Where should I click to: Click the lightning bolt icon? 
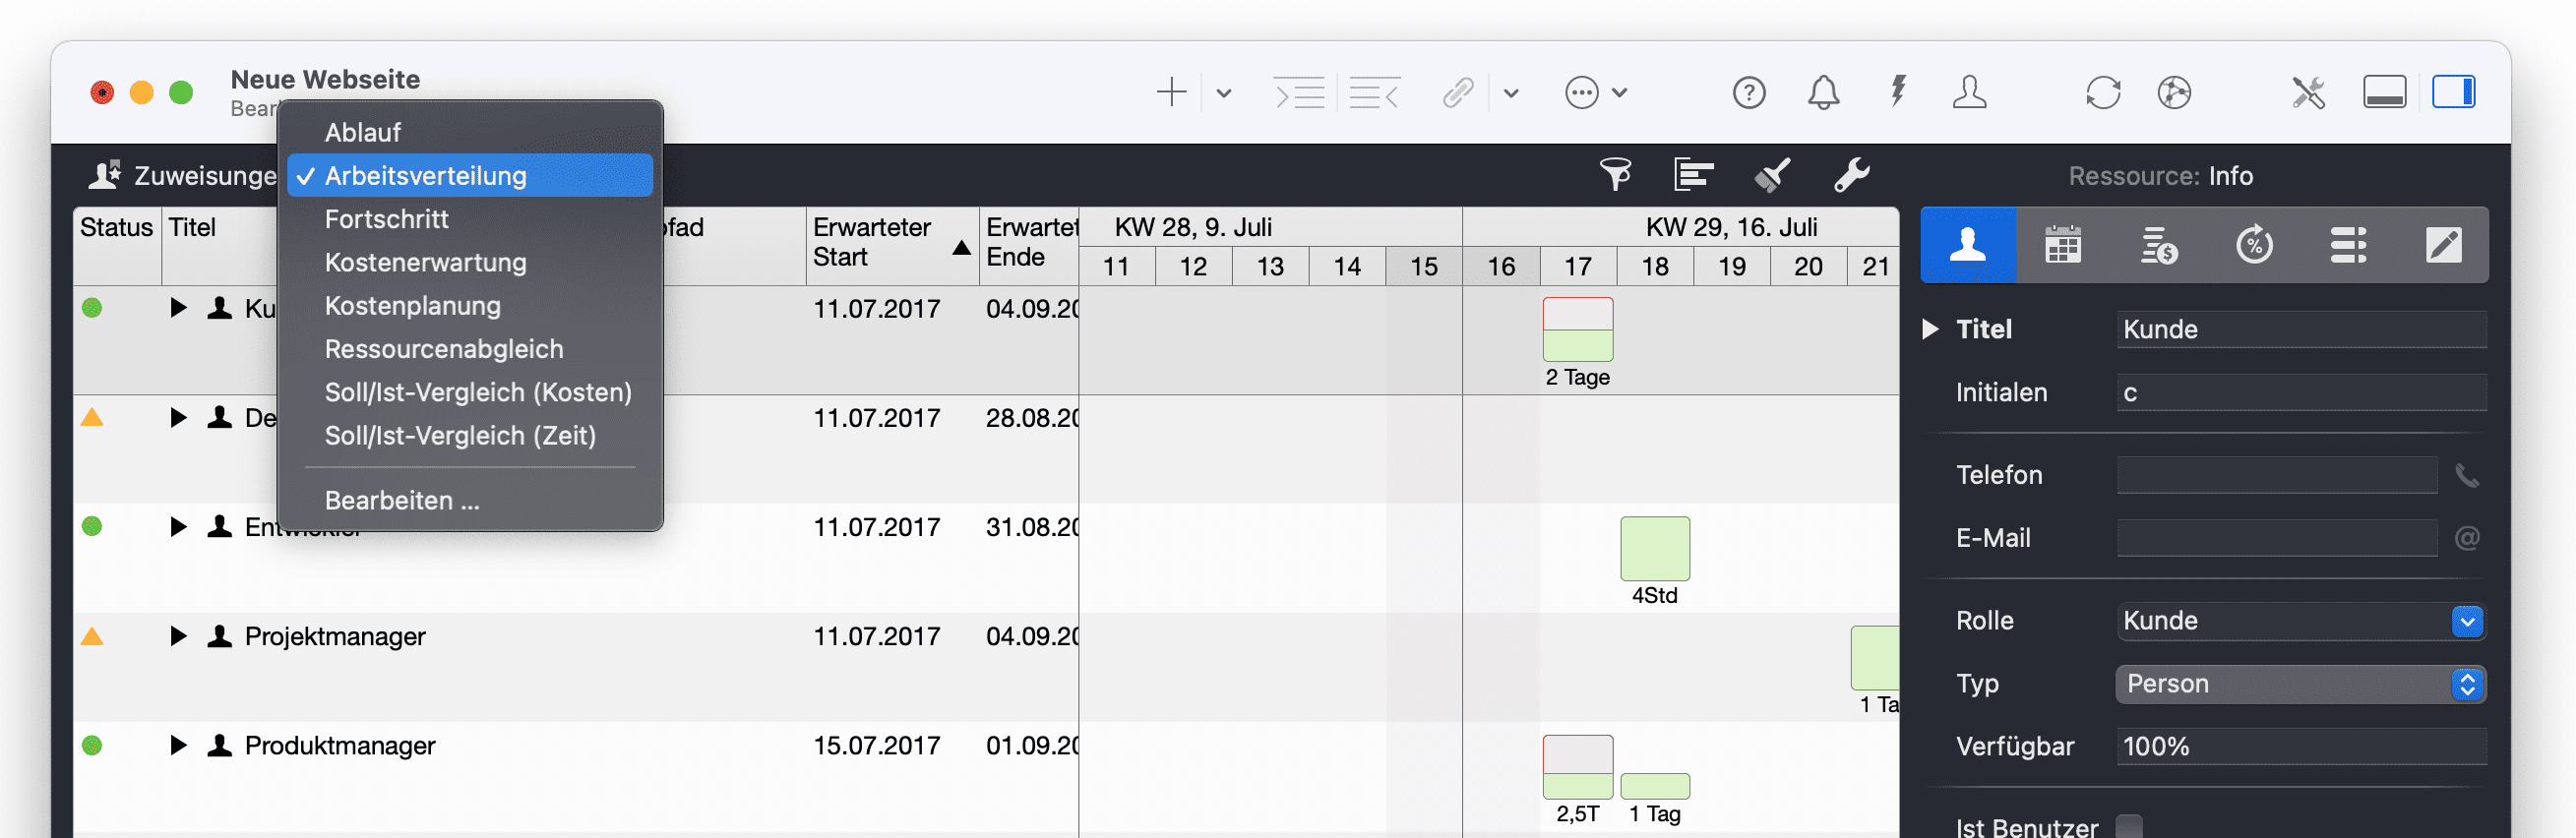[x=1897, y=93]
